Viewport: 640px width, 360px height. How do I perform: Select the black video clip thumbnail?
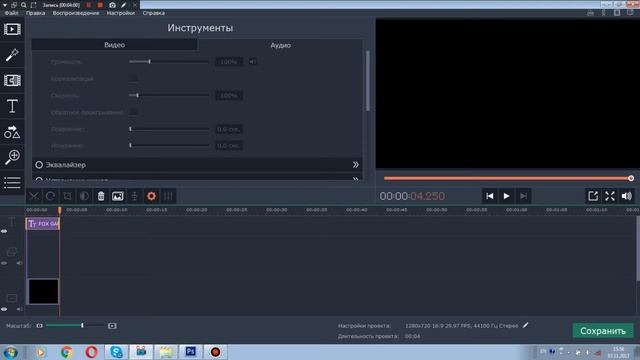point(43,291)
